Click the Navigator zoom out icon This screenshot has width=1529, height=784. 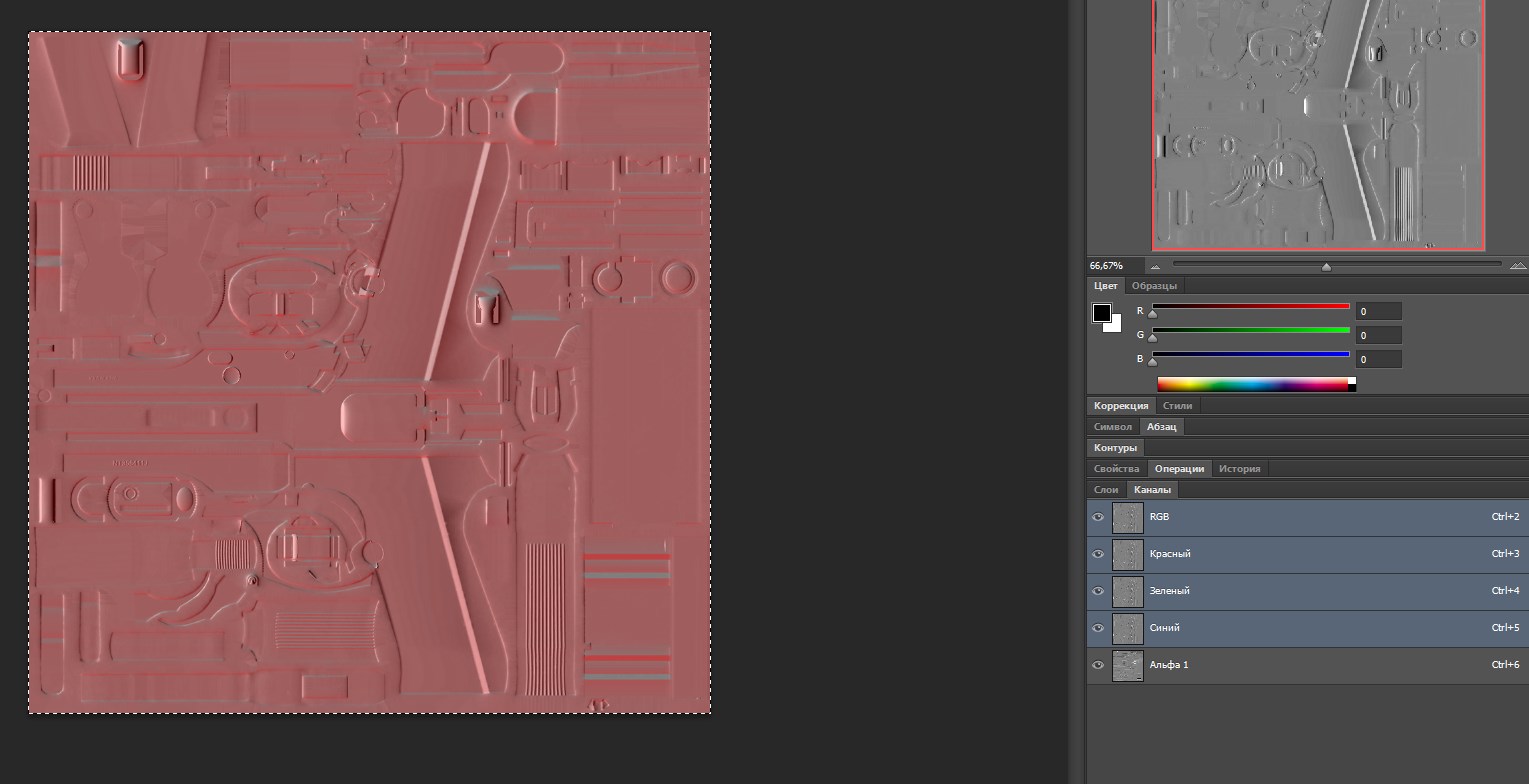click(x=1155, y=266)
